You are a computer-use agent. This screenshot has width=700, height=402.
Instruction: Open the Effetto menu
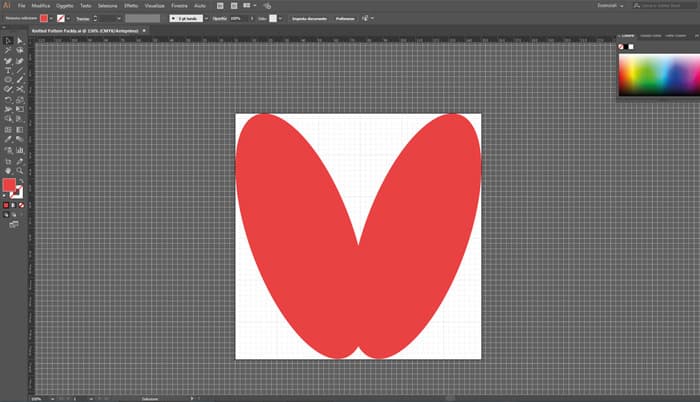click(x=131, y=6)
